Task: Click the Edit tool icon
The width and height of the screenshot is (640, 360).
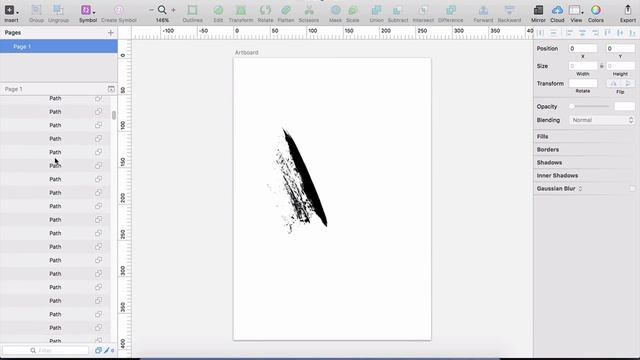Action: (218, 10)
